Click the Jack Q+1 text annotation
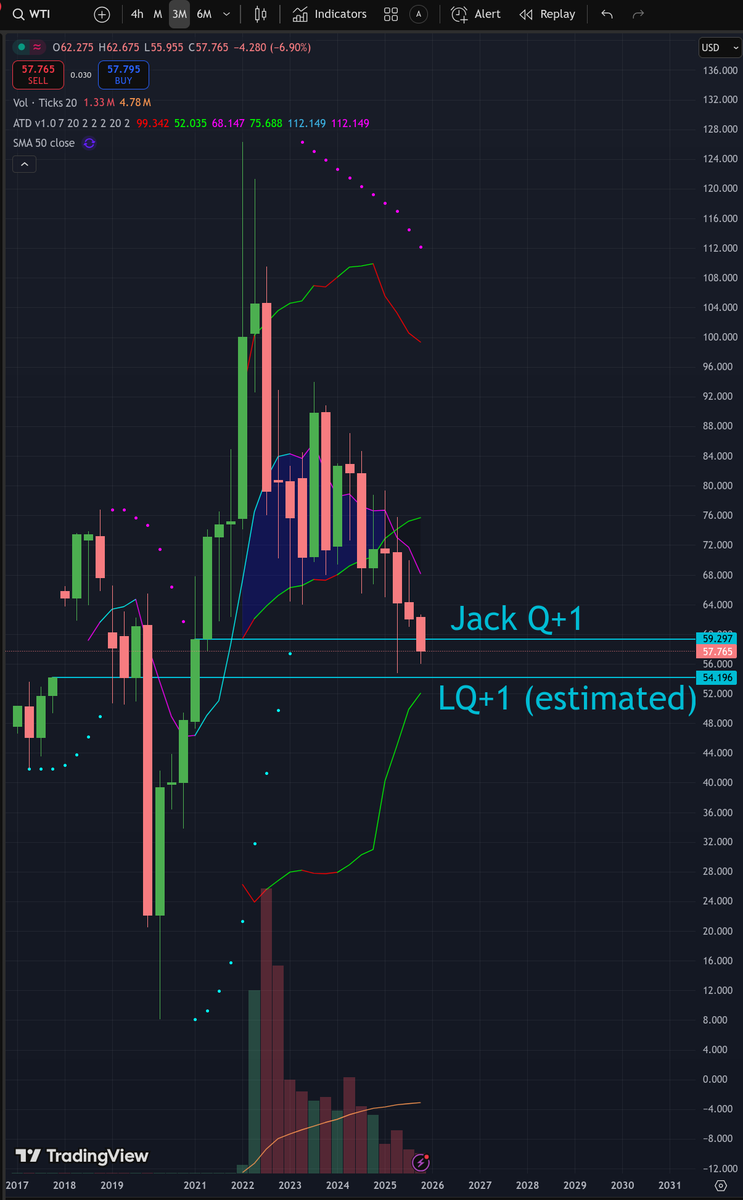Image resolution: width=743 pixels, height=1200 pixels. (517, 619)
